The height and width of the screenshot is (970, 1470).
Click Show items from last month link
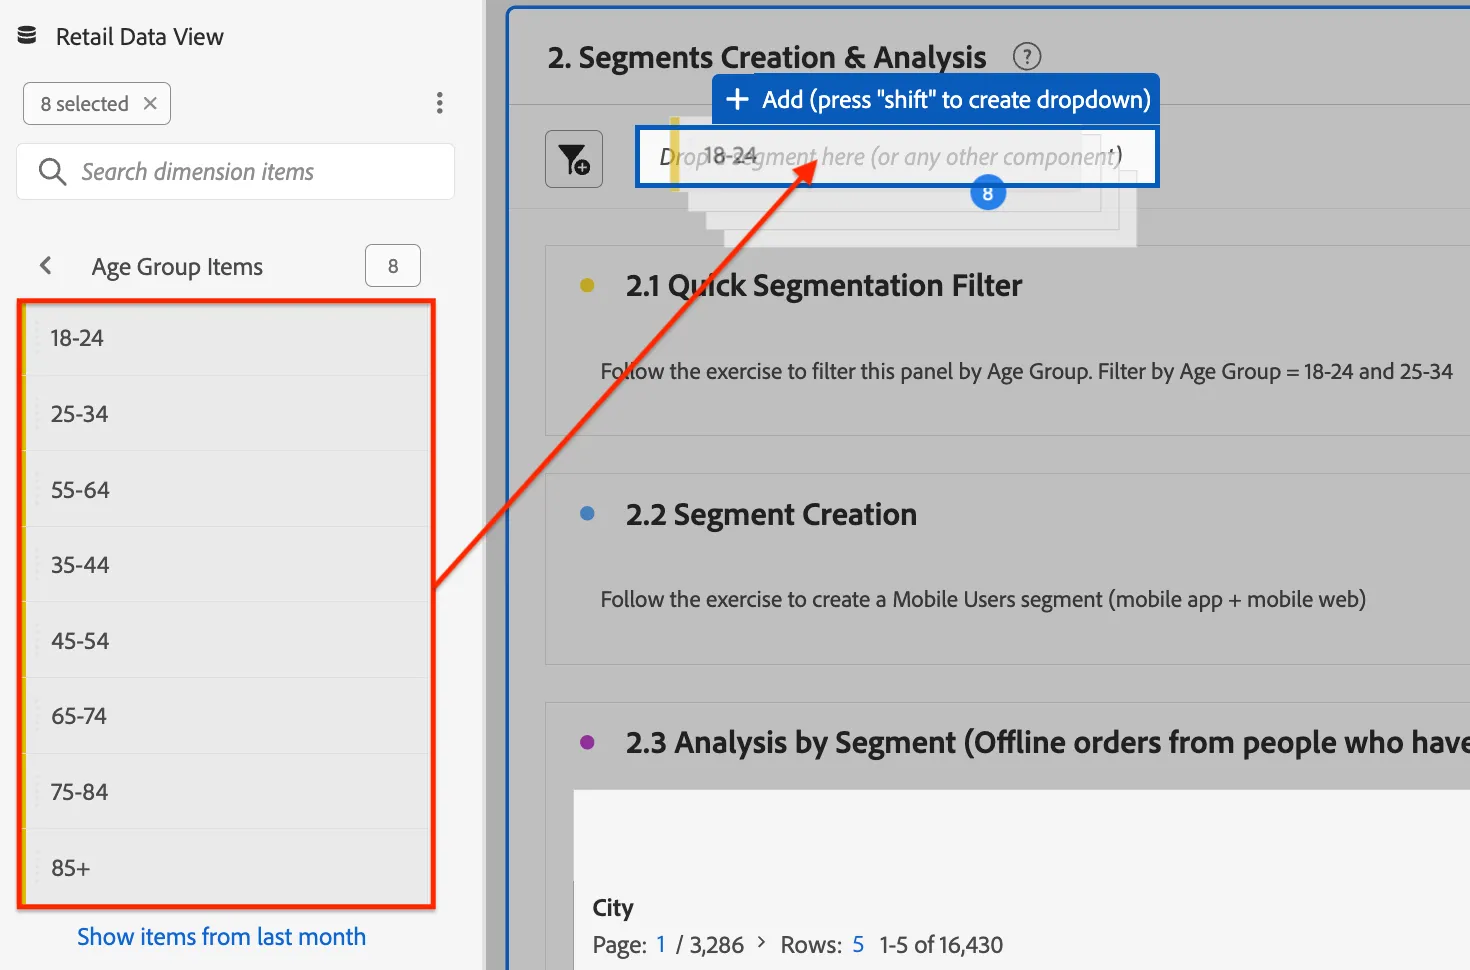point(221,937)
